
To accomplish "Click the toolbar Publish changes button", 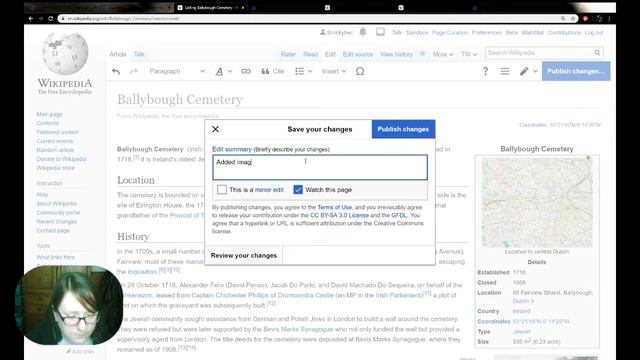I will [576, 71].
